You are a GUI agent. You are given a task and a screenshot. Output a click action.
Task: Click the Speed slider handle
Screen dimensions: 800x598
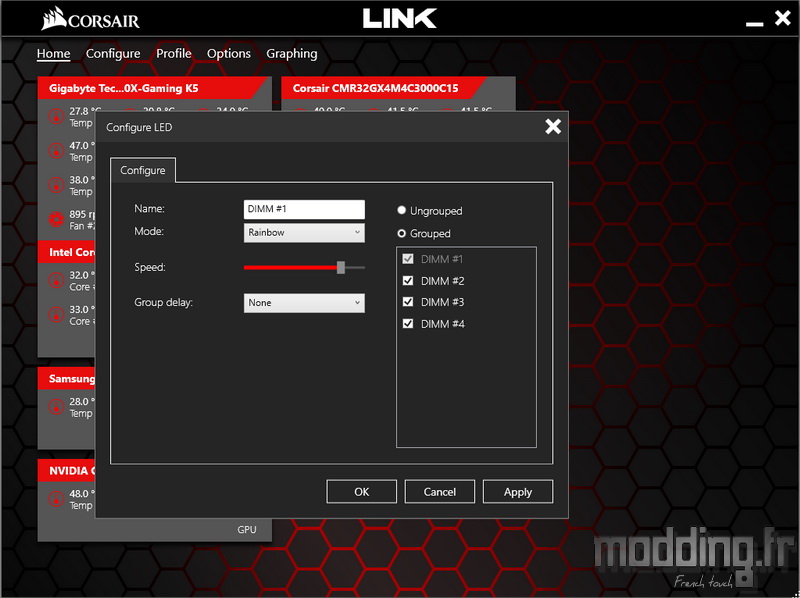[341, 267]
